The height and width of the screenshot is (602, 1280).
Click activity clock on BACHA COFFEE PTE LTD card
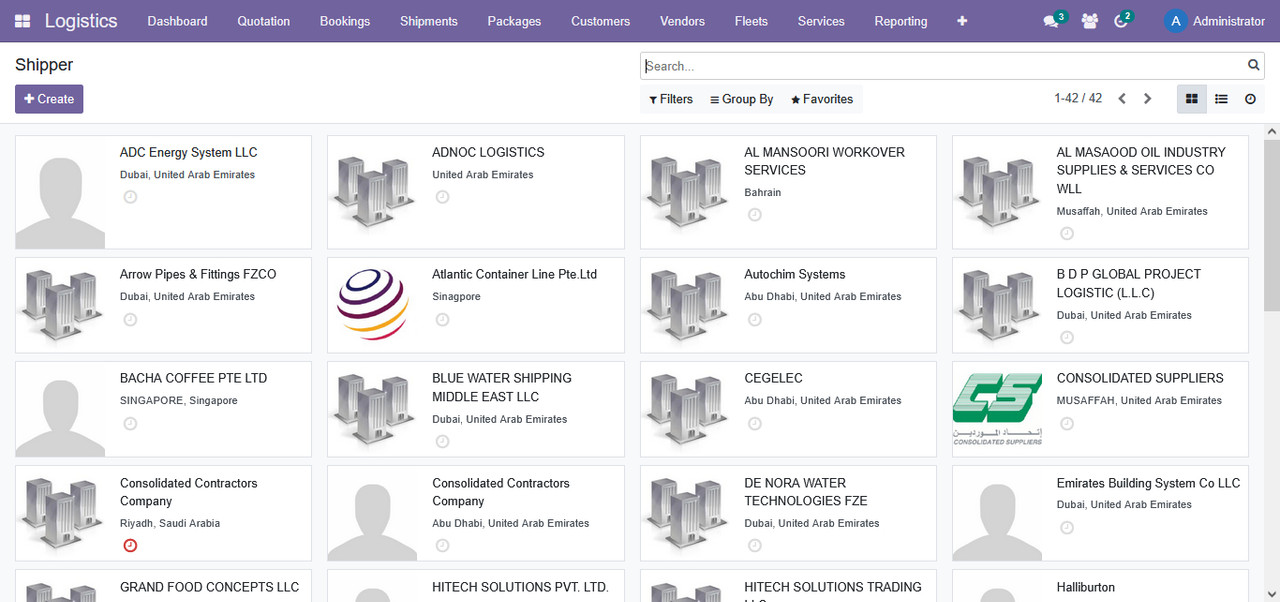tap(130, 423)
